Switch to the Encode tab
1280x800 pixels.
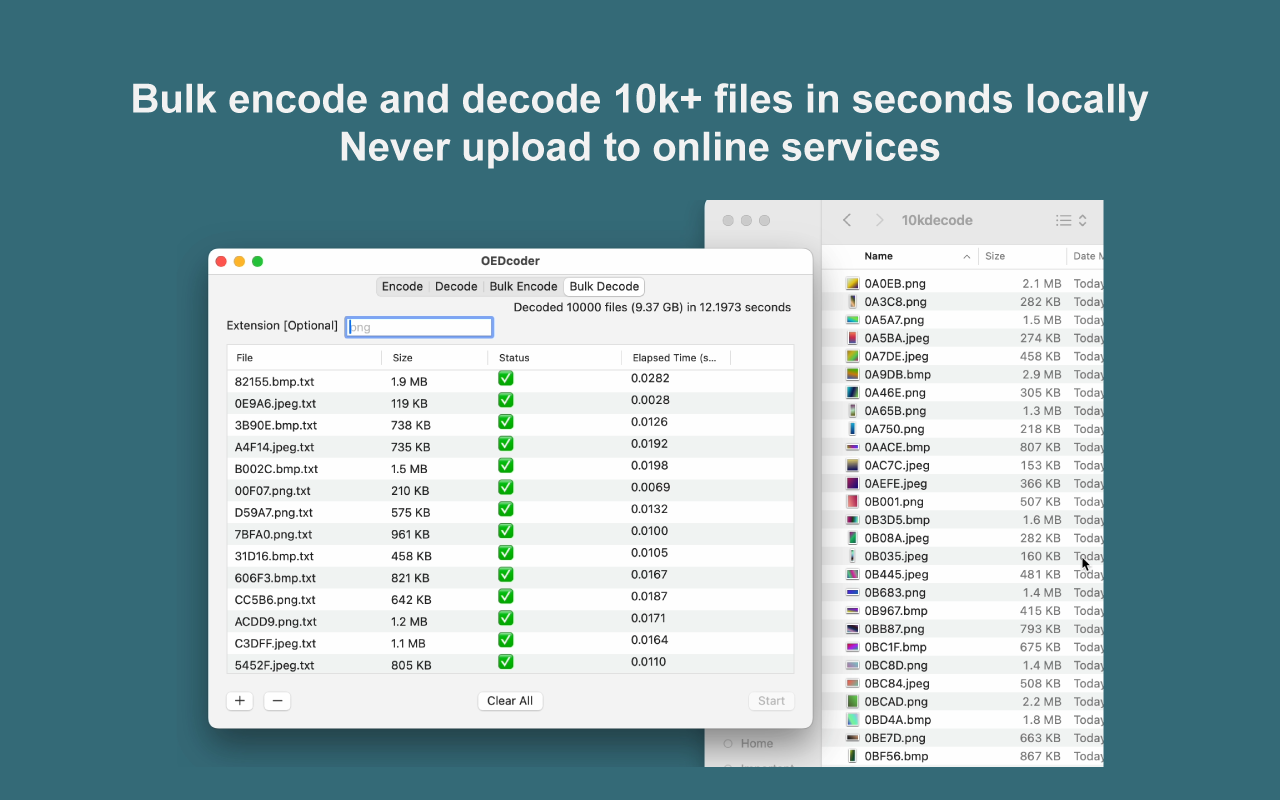[x=402, y=286]
